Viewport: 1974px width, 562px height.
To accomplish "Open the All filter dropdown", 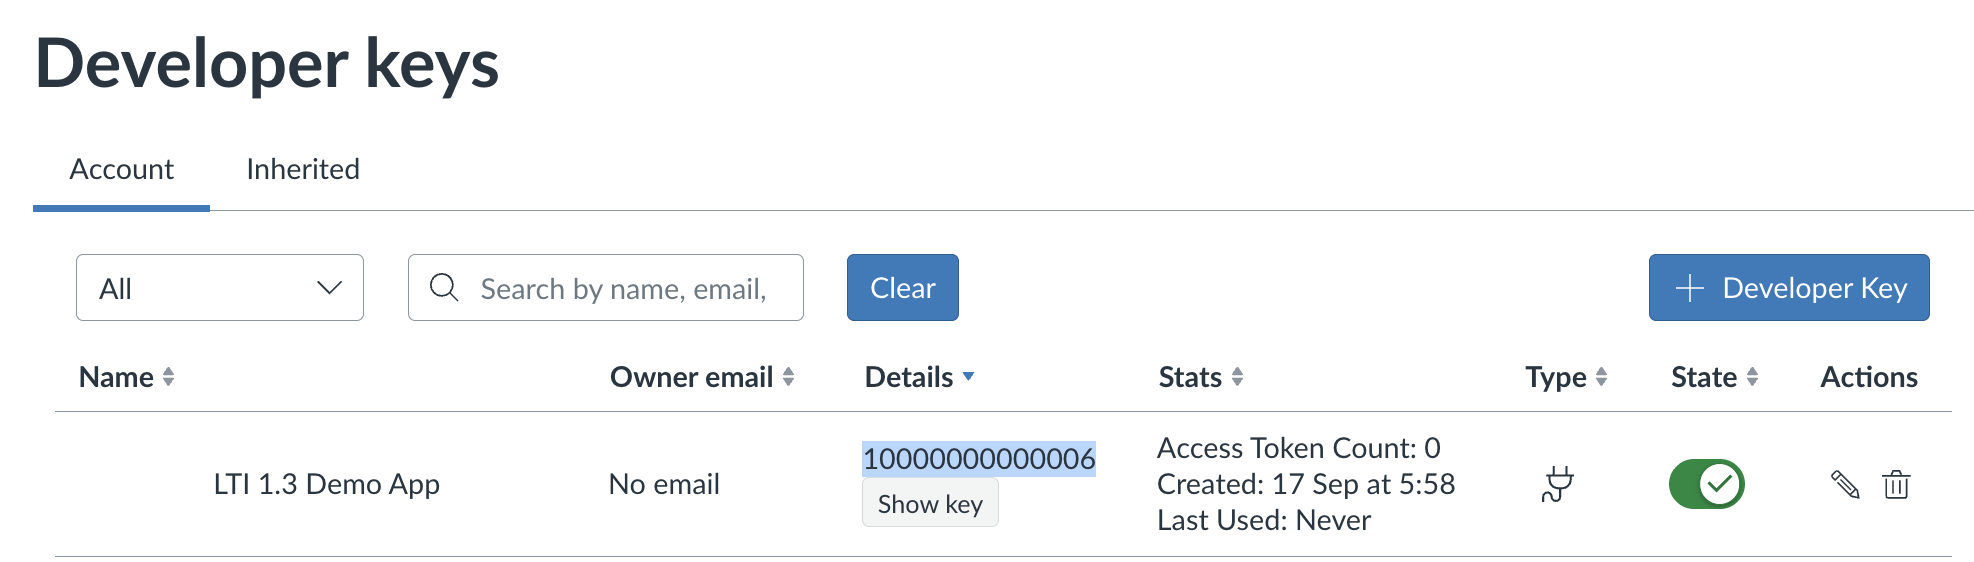I will [x=220, y=288].
